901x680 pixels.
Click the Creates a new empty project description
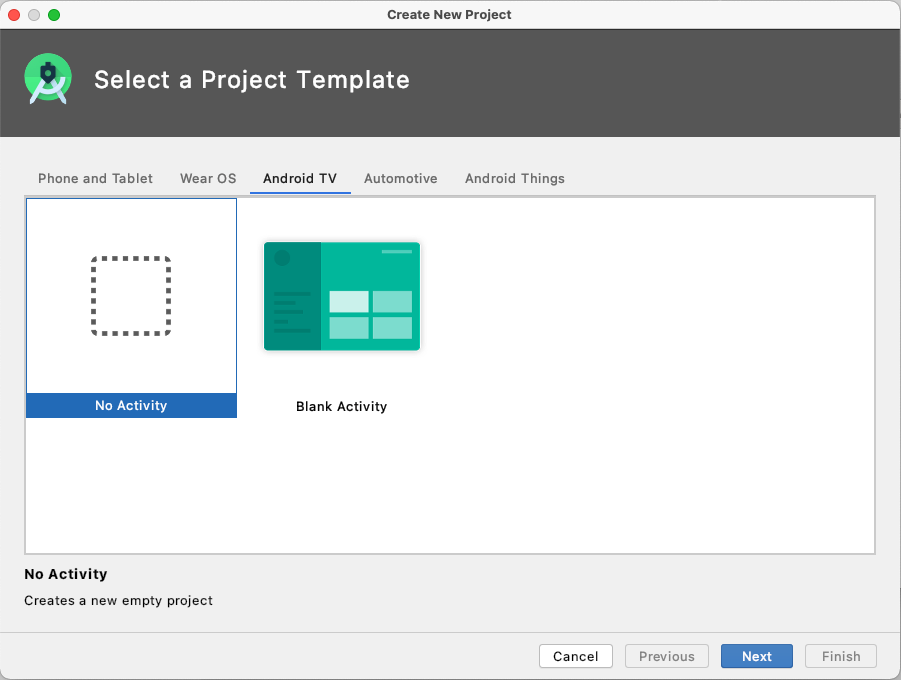(118, 600)
